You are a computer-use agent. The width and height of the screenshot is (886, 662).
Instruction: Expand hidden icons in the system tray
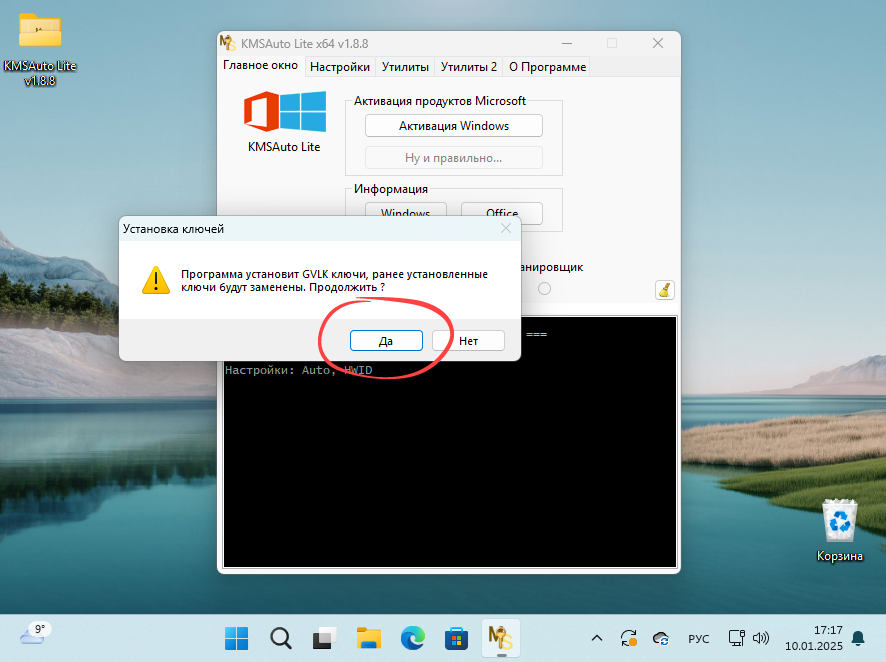point(596,638)
